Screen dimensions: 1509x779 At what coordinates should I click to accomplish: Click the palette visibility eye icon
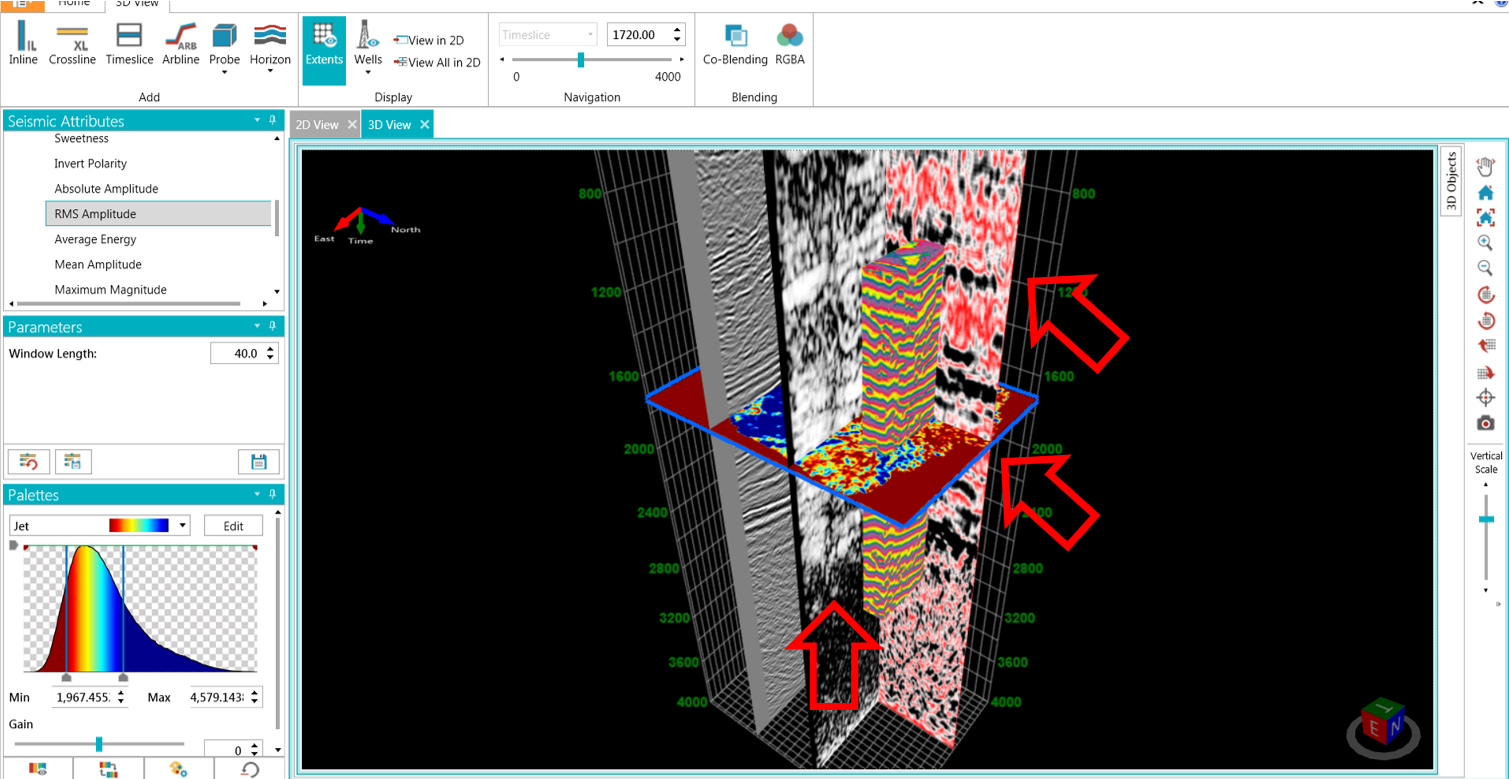pyautogui.click(x=37, y=769)
